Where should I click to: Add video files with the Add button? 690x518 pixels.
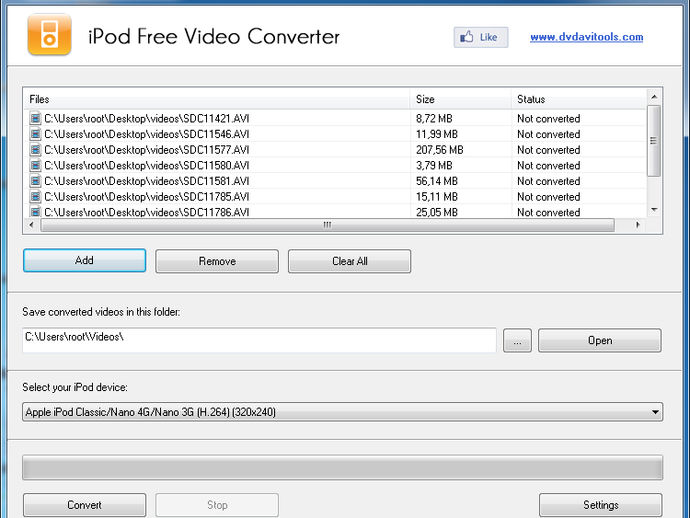pos(84,261)
